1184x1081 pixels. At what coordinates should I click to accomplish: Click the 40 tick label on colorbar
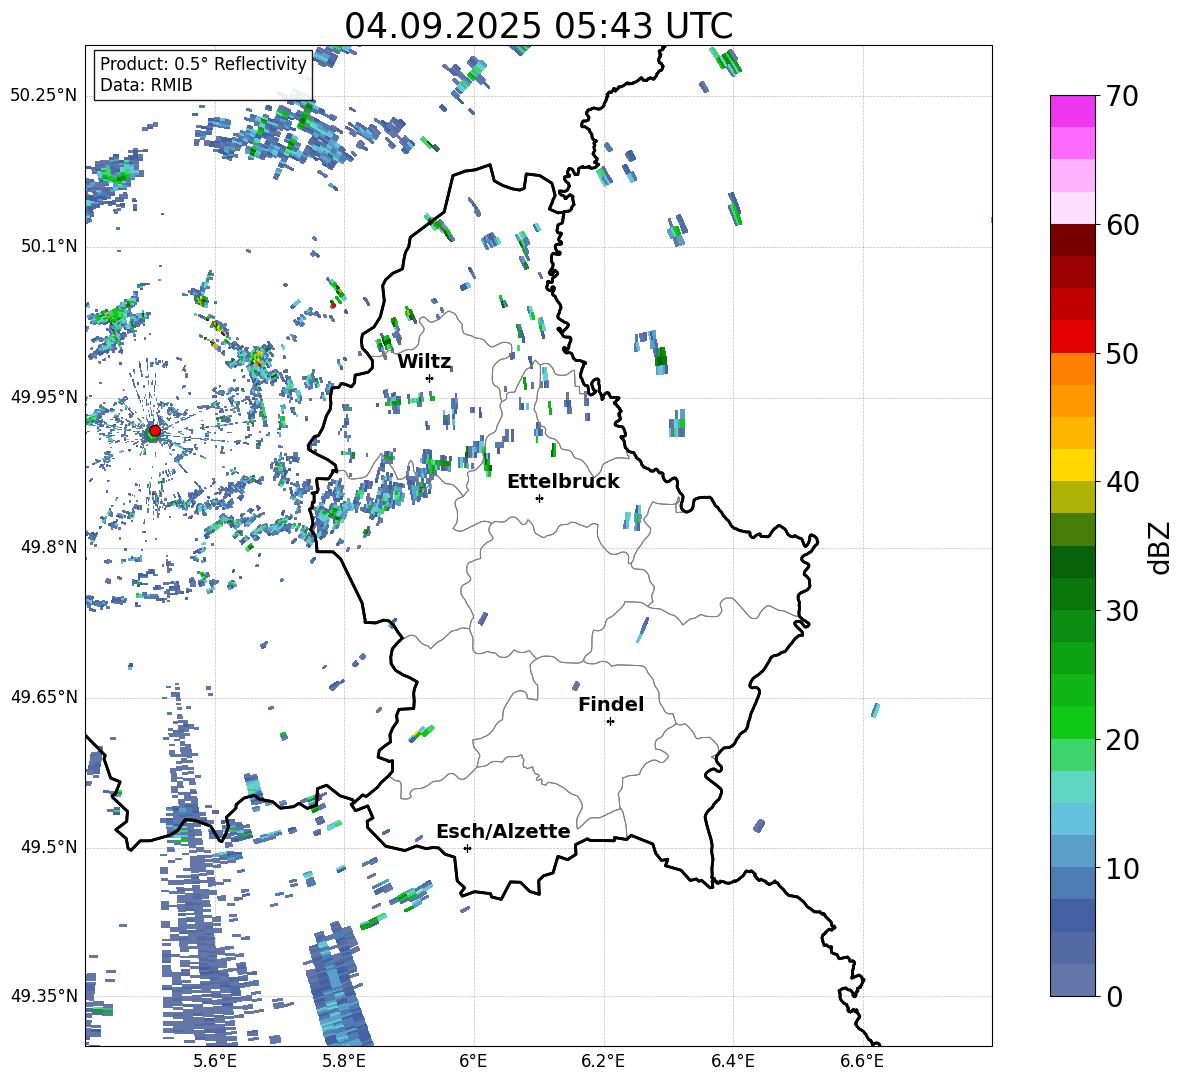click(1121, 482)
